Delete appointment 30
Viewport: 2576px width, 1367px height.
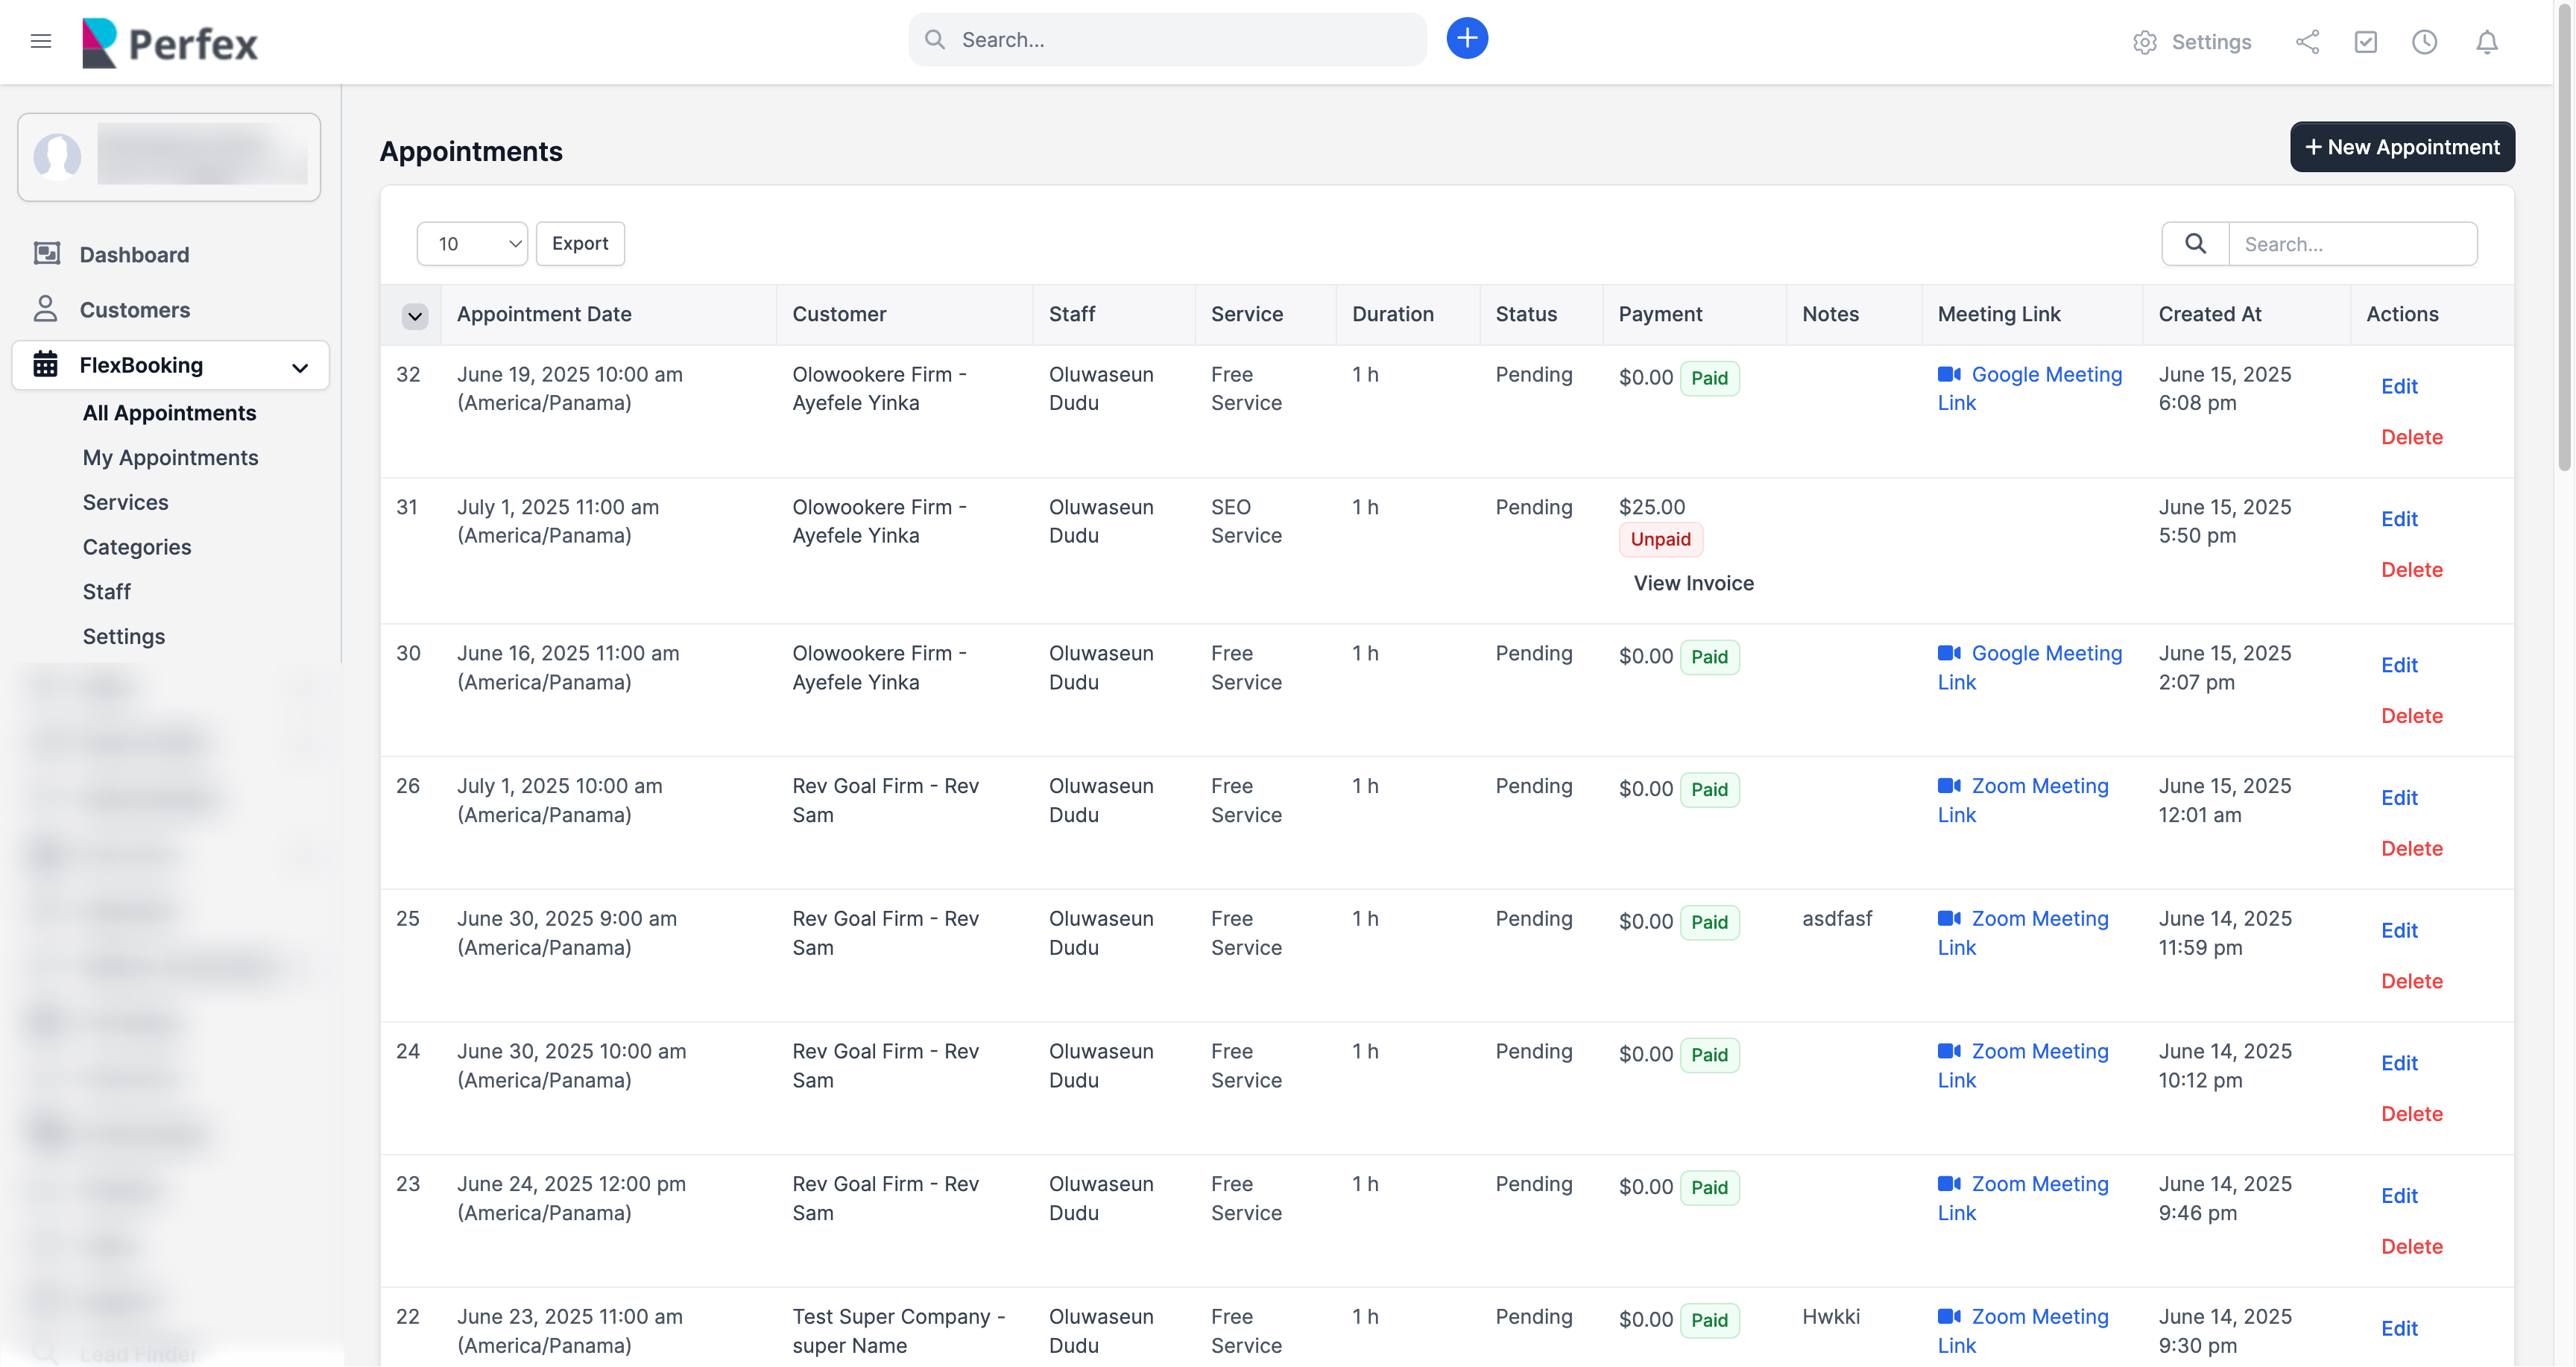click(x=2411, y=716)
